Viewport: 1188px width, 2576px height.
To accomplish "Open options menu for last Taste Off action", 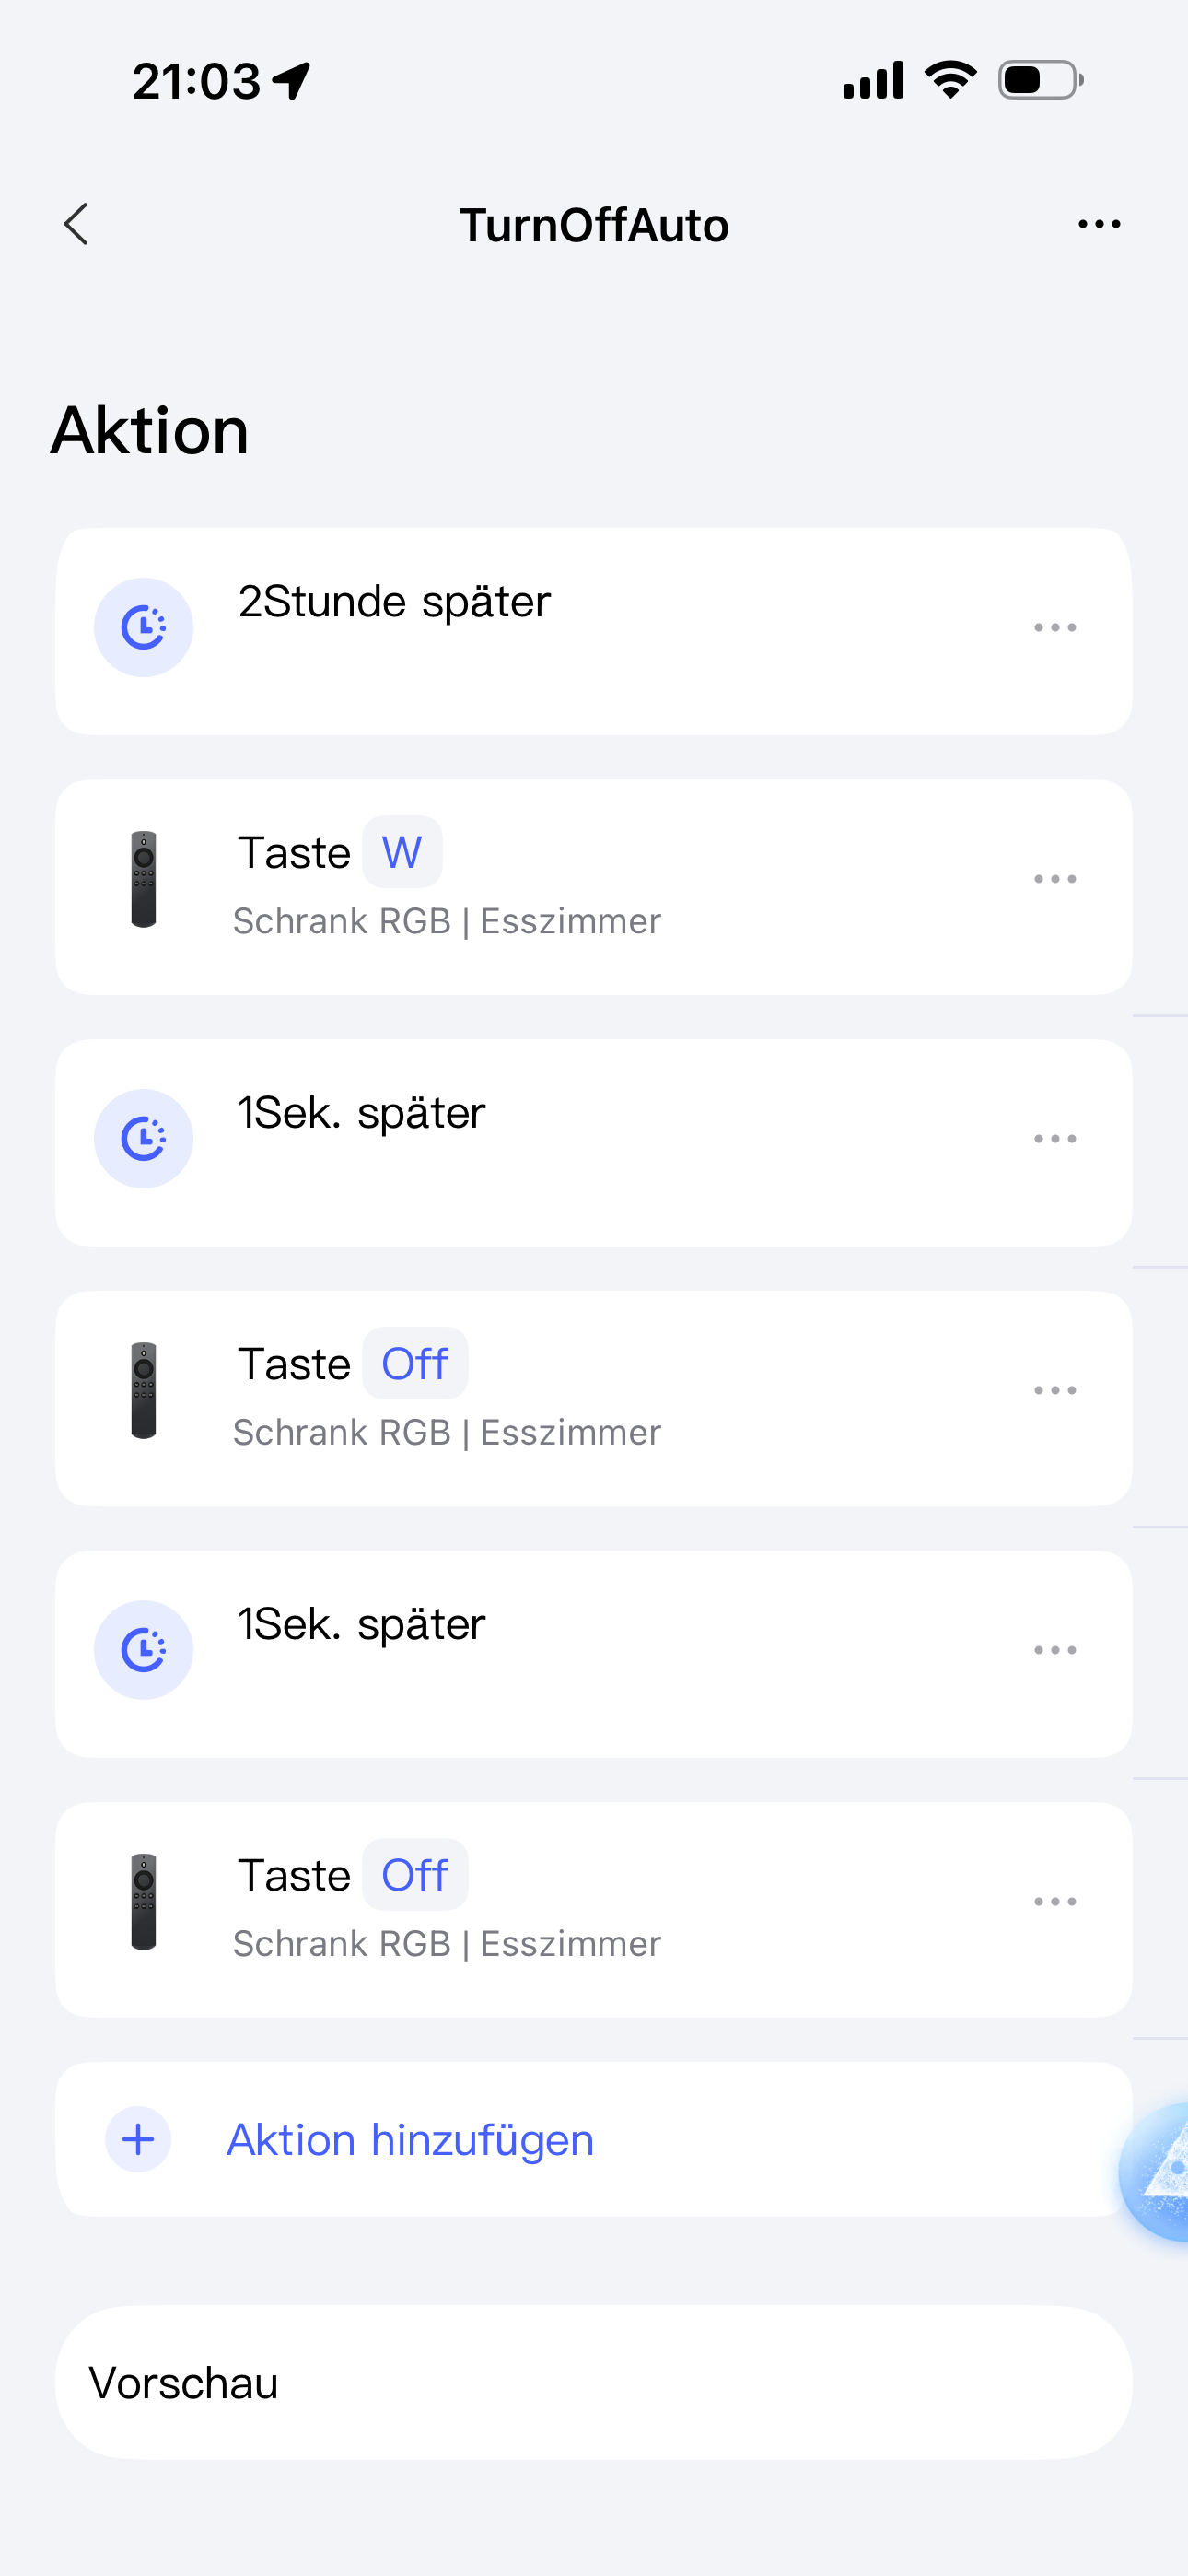I will pyautogui.click(x=1055, y=1901).
